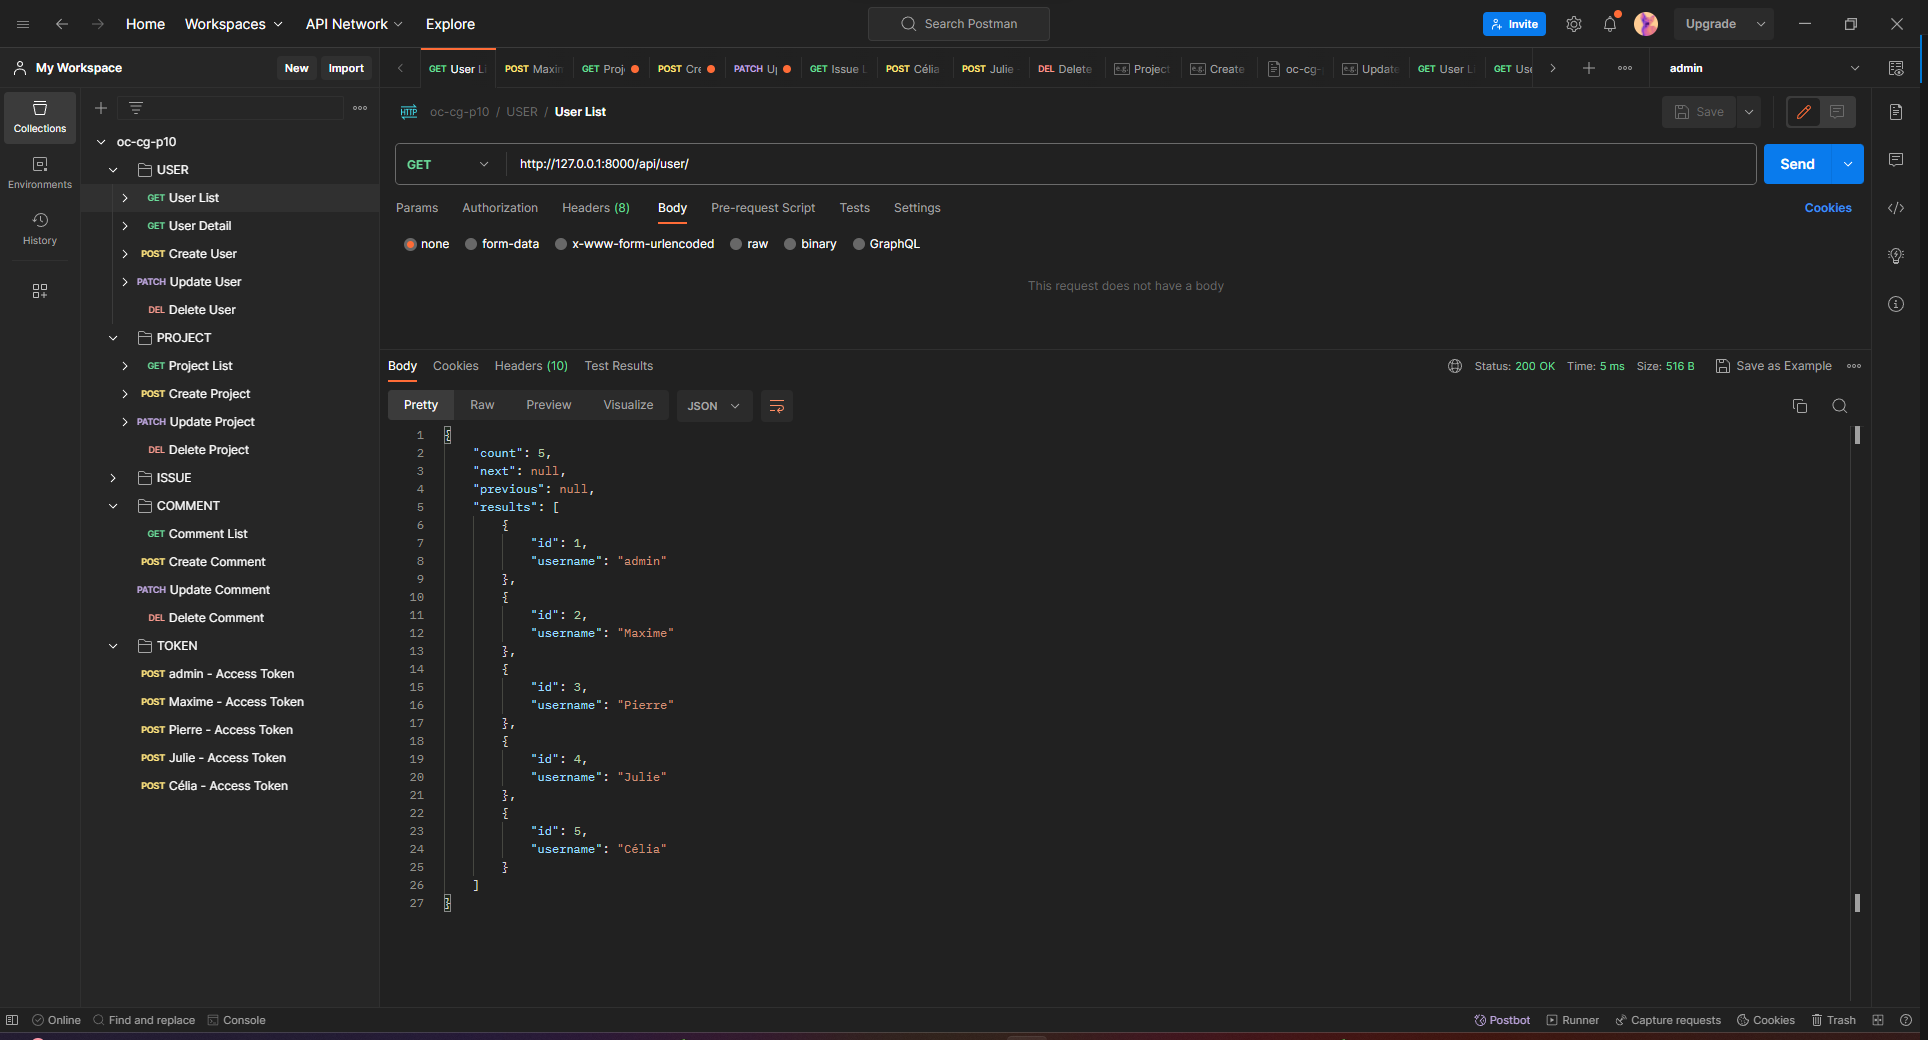The image size is (1928, 1040).
Task: Open the History sidebar panel
Action: click(40, 229)
